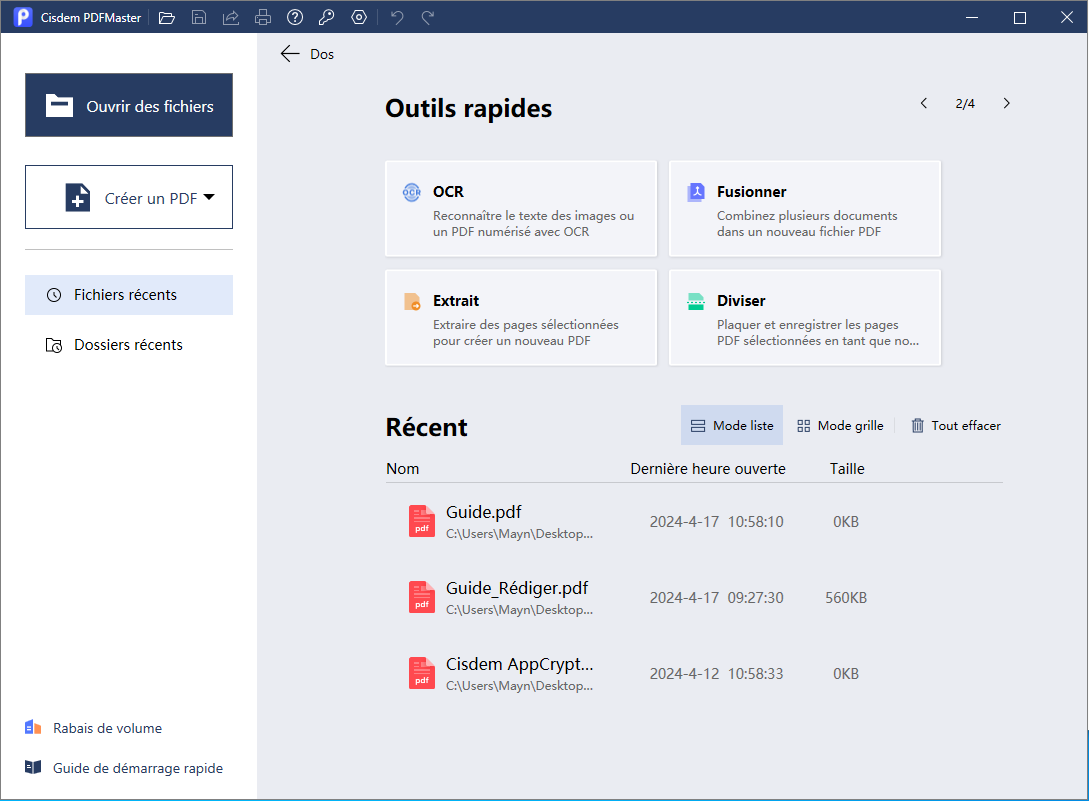Expand the Créer un PDF dropdown arrow
1089x801 pixels.
coord(209,197)
